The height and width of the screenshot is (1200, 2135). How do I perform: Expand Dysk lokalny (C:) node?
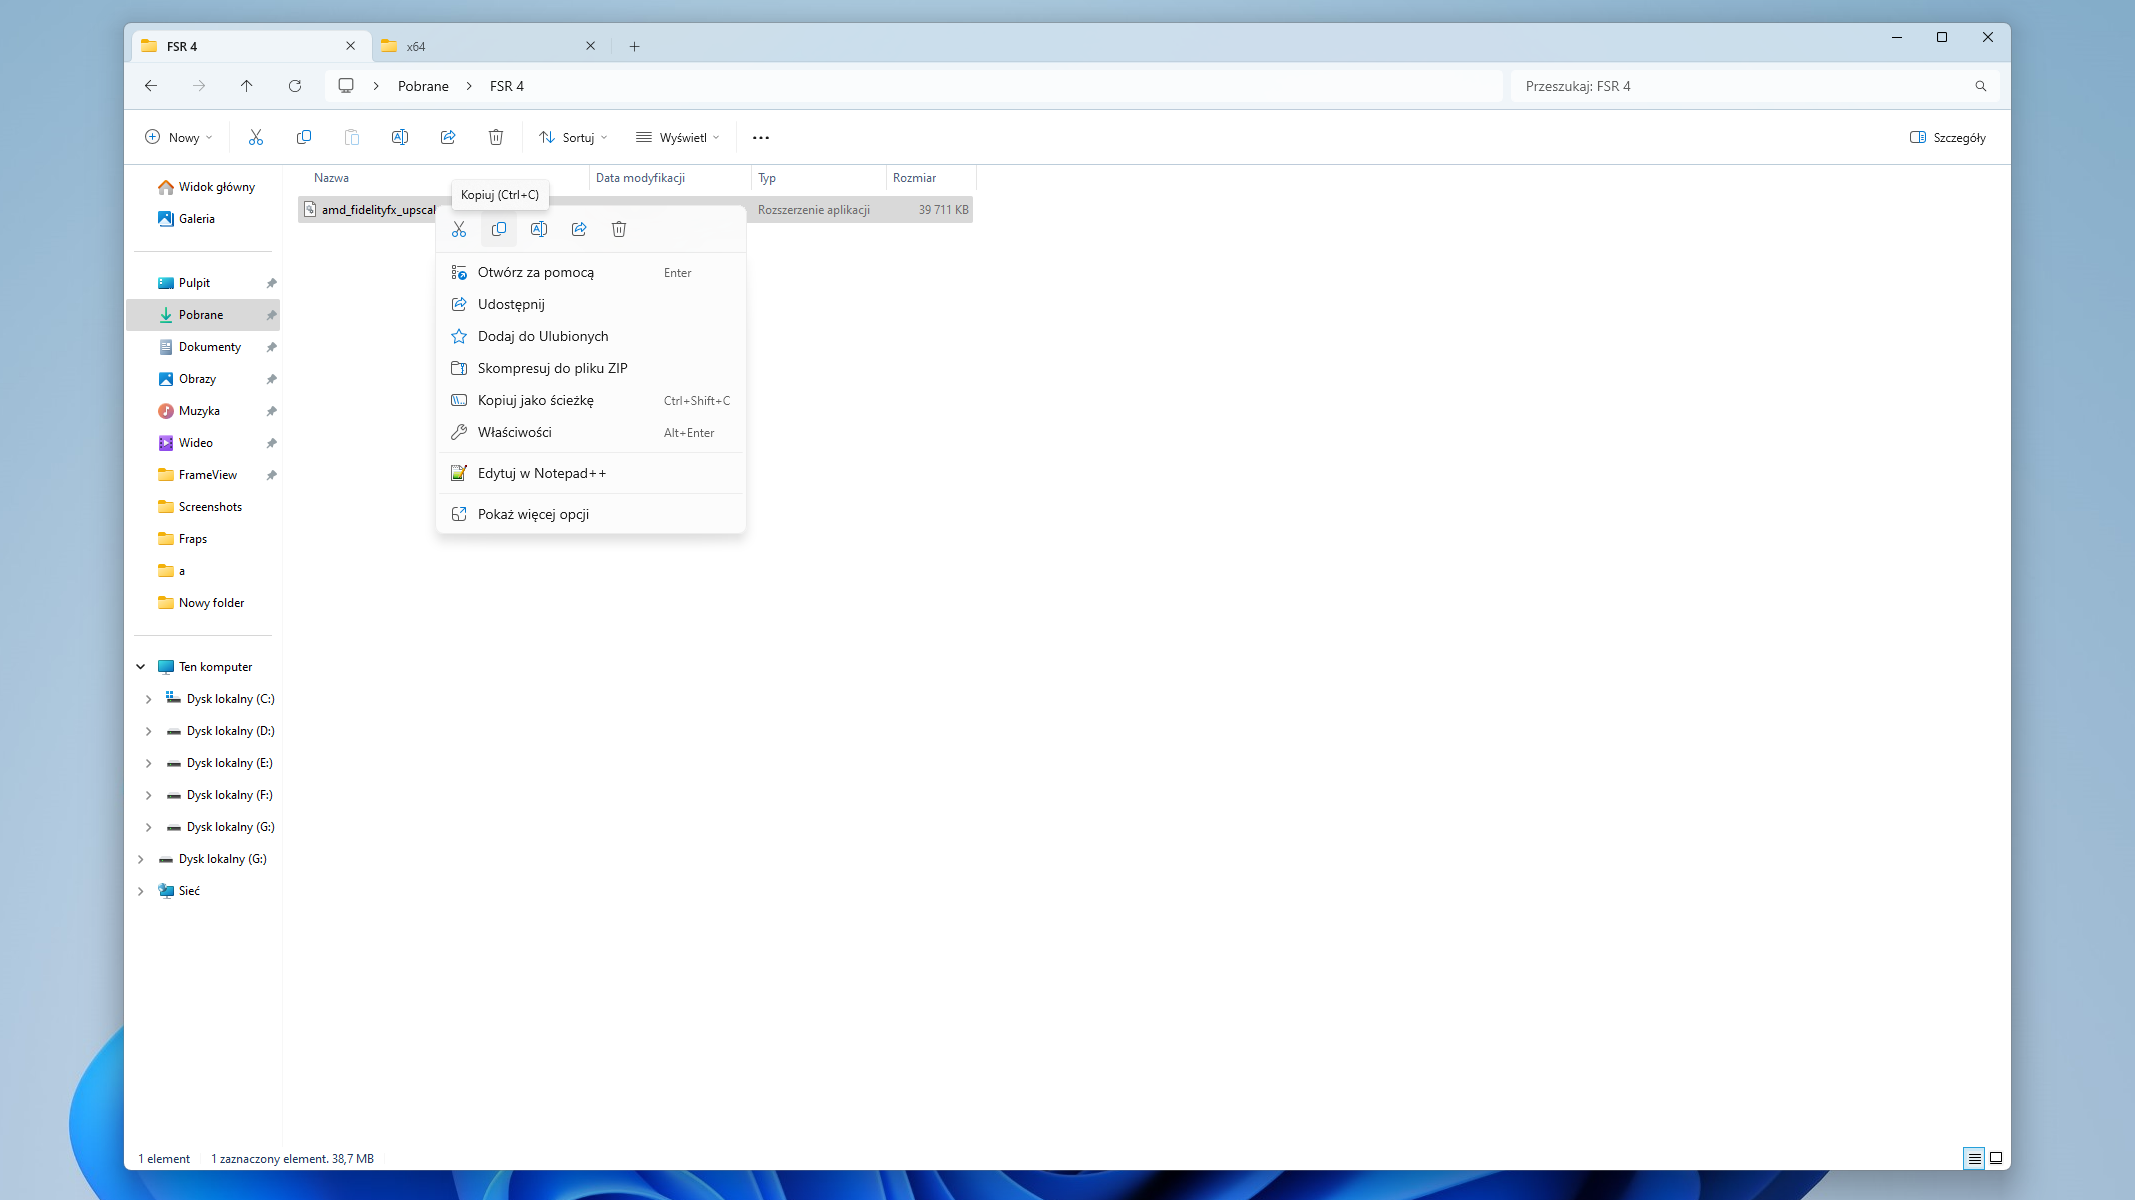pos(149,699)
